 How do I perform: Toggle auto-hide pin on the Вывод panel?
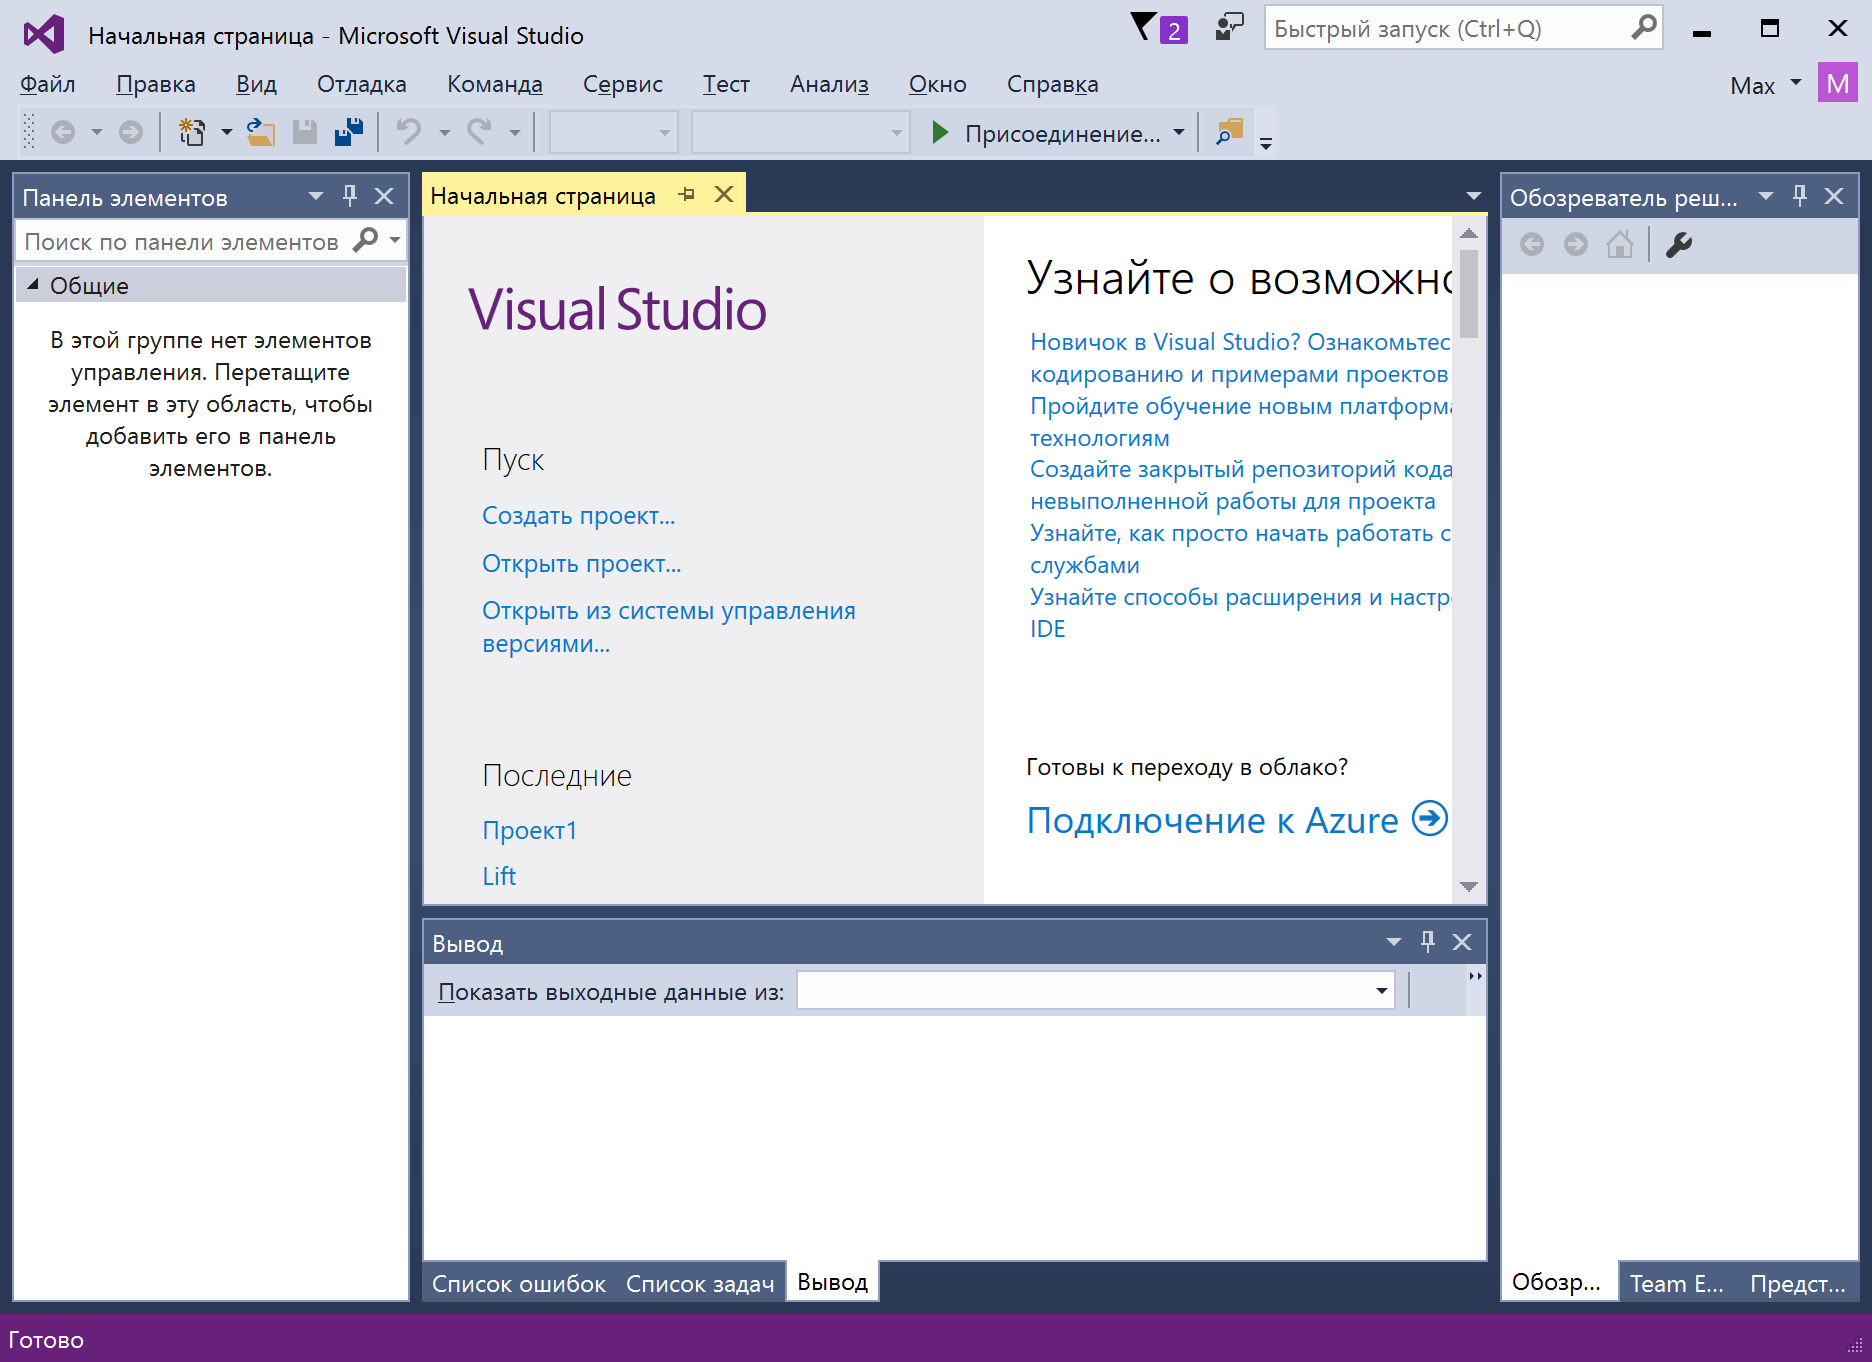click(x=1428, y=942)
